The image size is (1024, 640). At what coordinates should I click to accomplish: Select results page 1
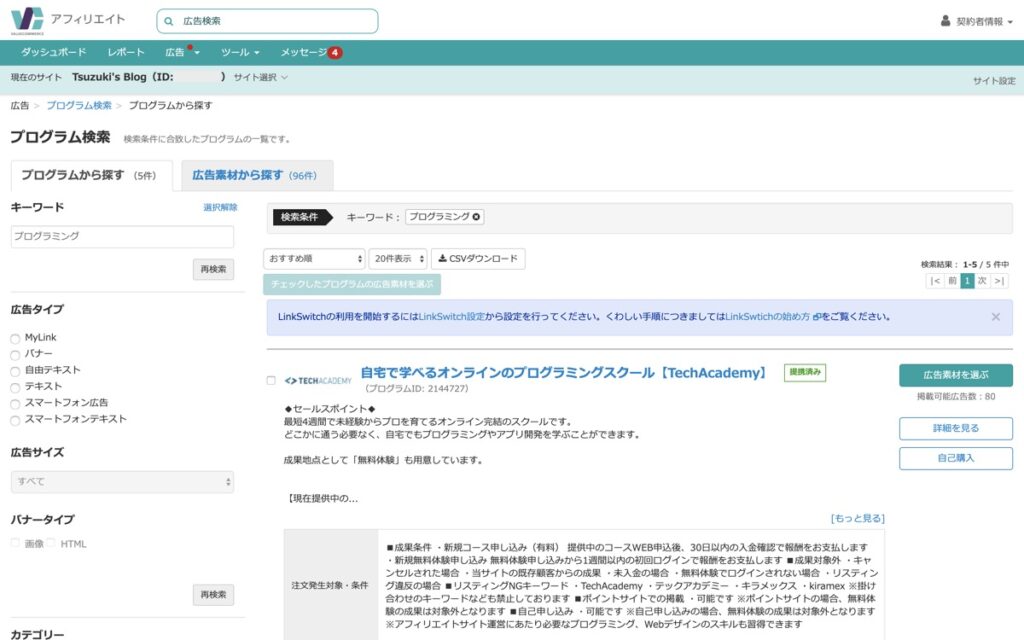point(967,281)
